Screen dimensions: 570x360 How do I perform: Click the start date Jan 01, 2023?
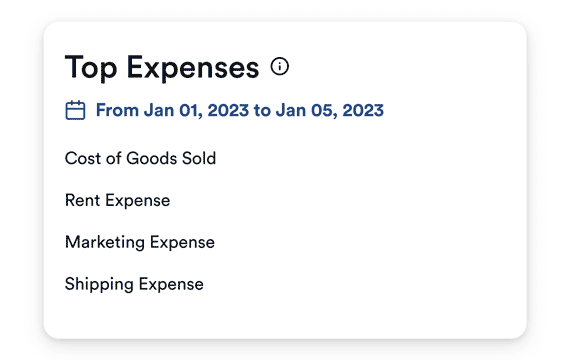pos(196,110)
